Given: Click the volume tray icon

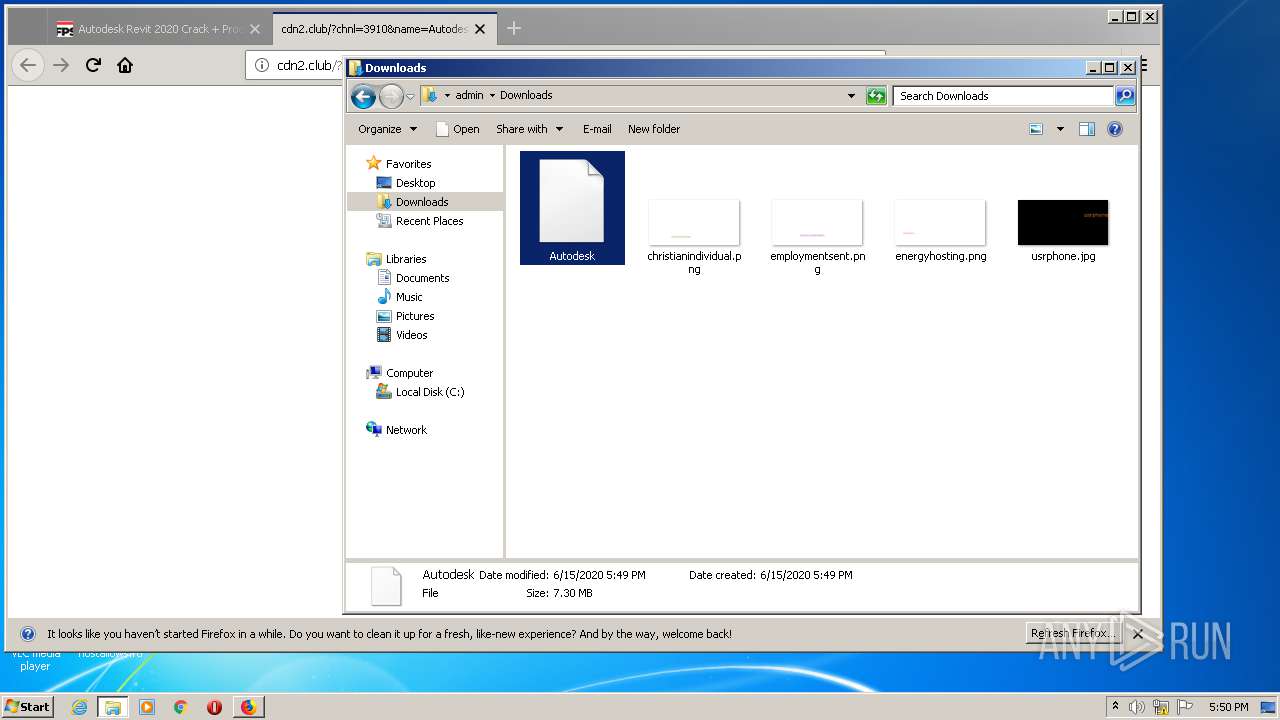Looking at the screenshot, I should coord(1137,707).
